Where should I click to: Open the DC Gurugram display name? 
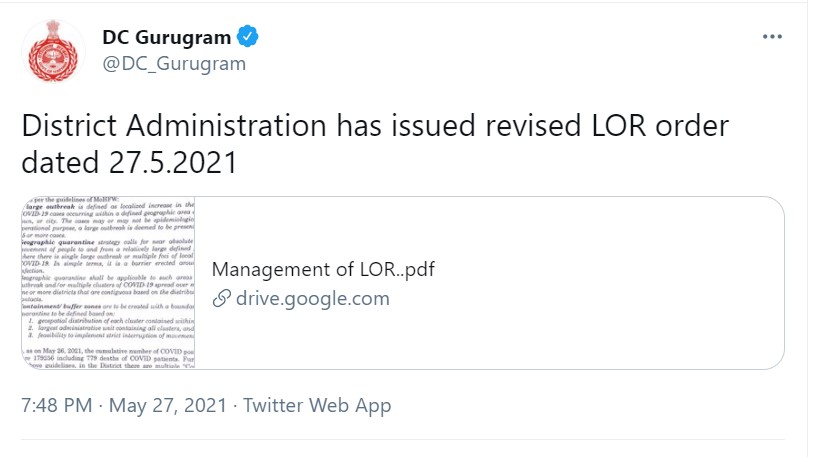[167, 38]
